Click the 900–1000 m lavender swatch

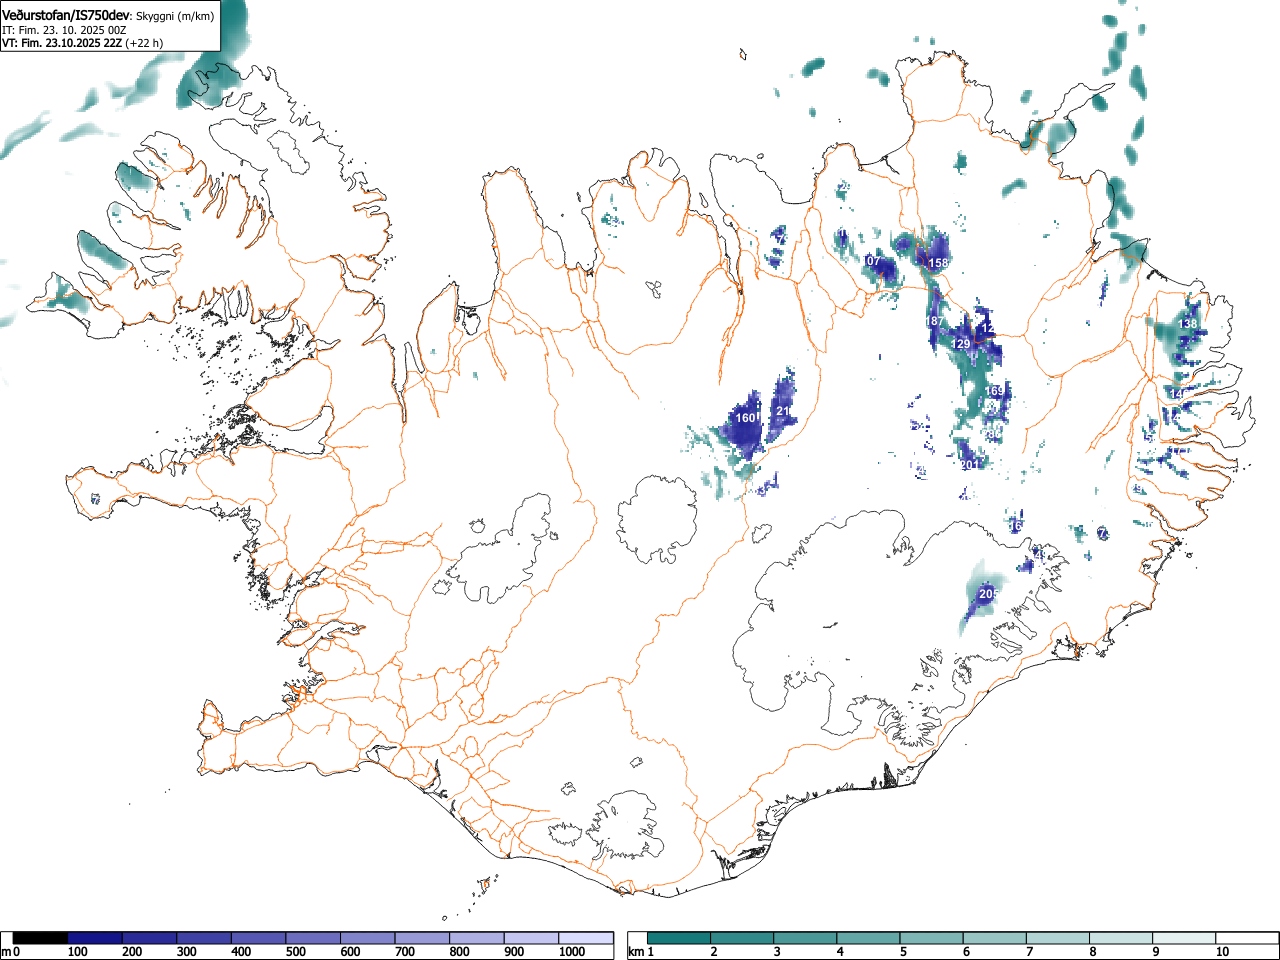pyautogui.click(x=532, y=938)
